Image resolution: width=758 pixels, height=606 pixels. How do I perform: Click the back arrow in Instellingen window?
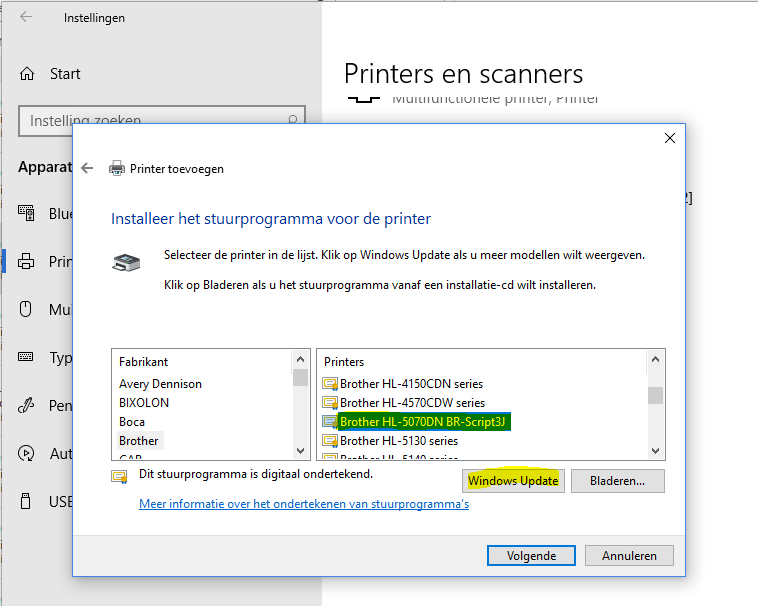pyautogui.click(x=26, y=17)
